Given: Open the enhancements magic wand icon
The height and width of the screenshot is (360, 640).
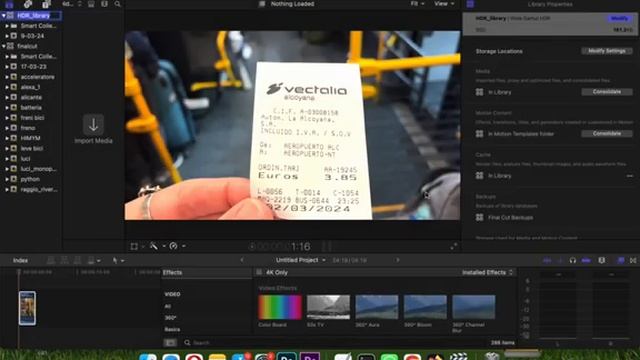Looking at the screenshot, I should point(154,246).
